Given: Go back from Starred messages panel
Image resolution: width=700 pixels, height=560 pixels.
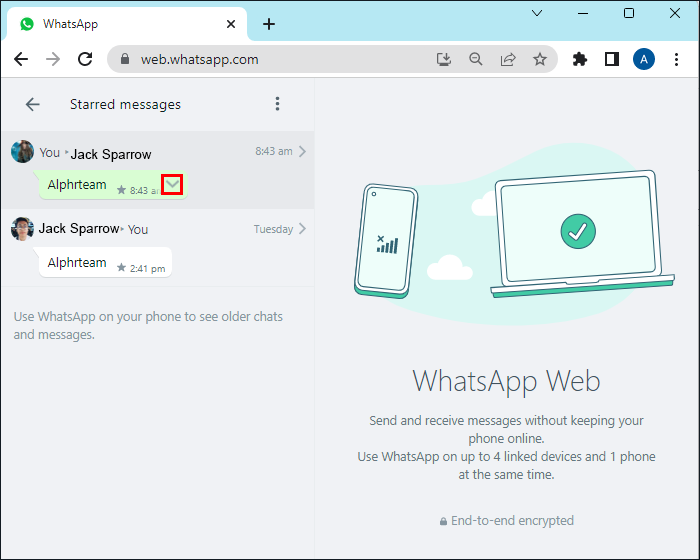Looking at the screenshot, I should [33, 104].
